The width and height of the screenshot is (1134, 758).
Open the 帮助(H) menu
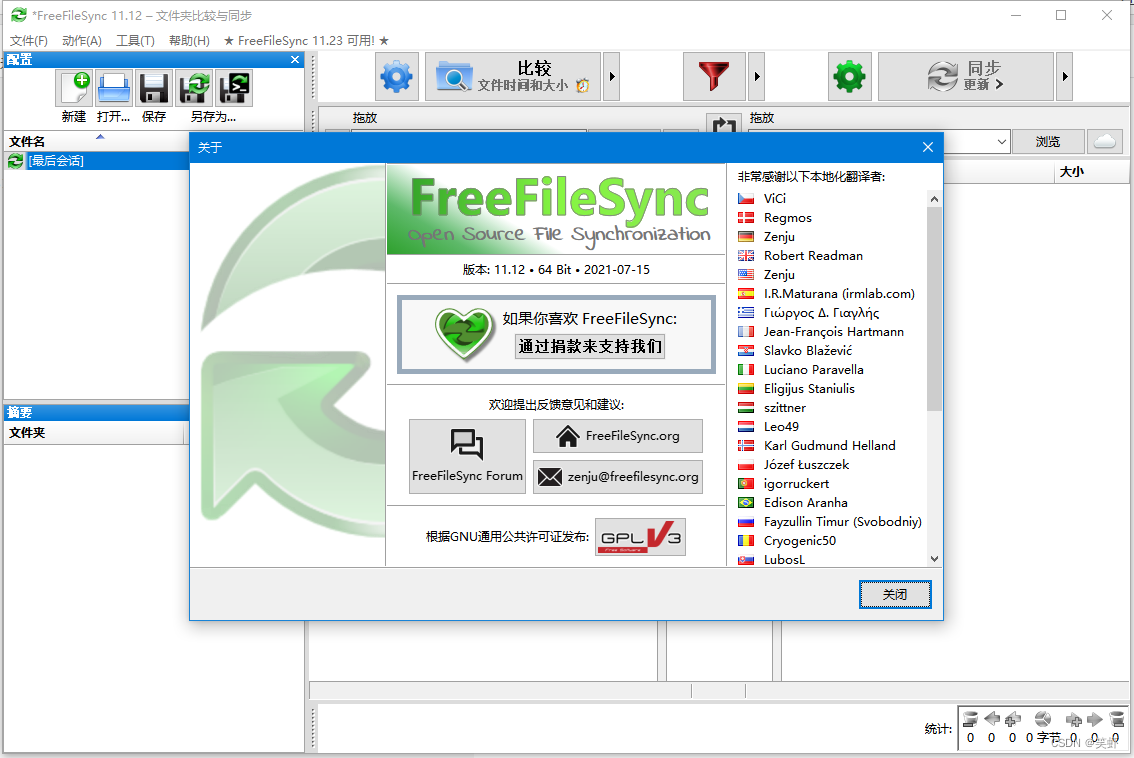(189, 41)
